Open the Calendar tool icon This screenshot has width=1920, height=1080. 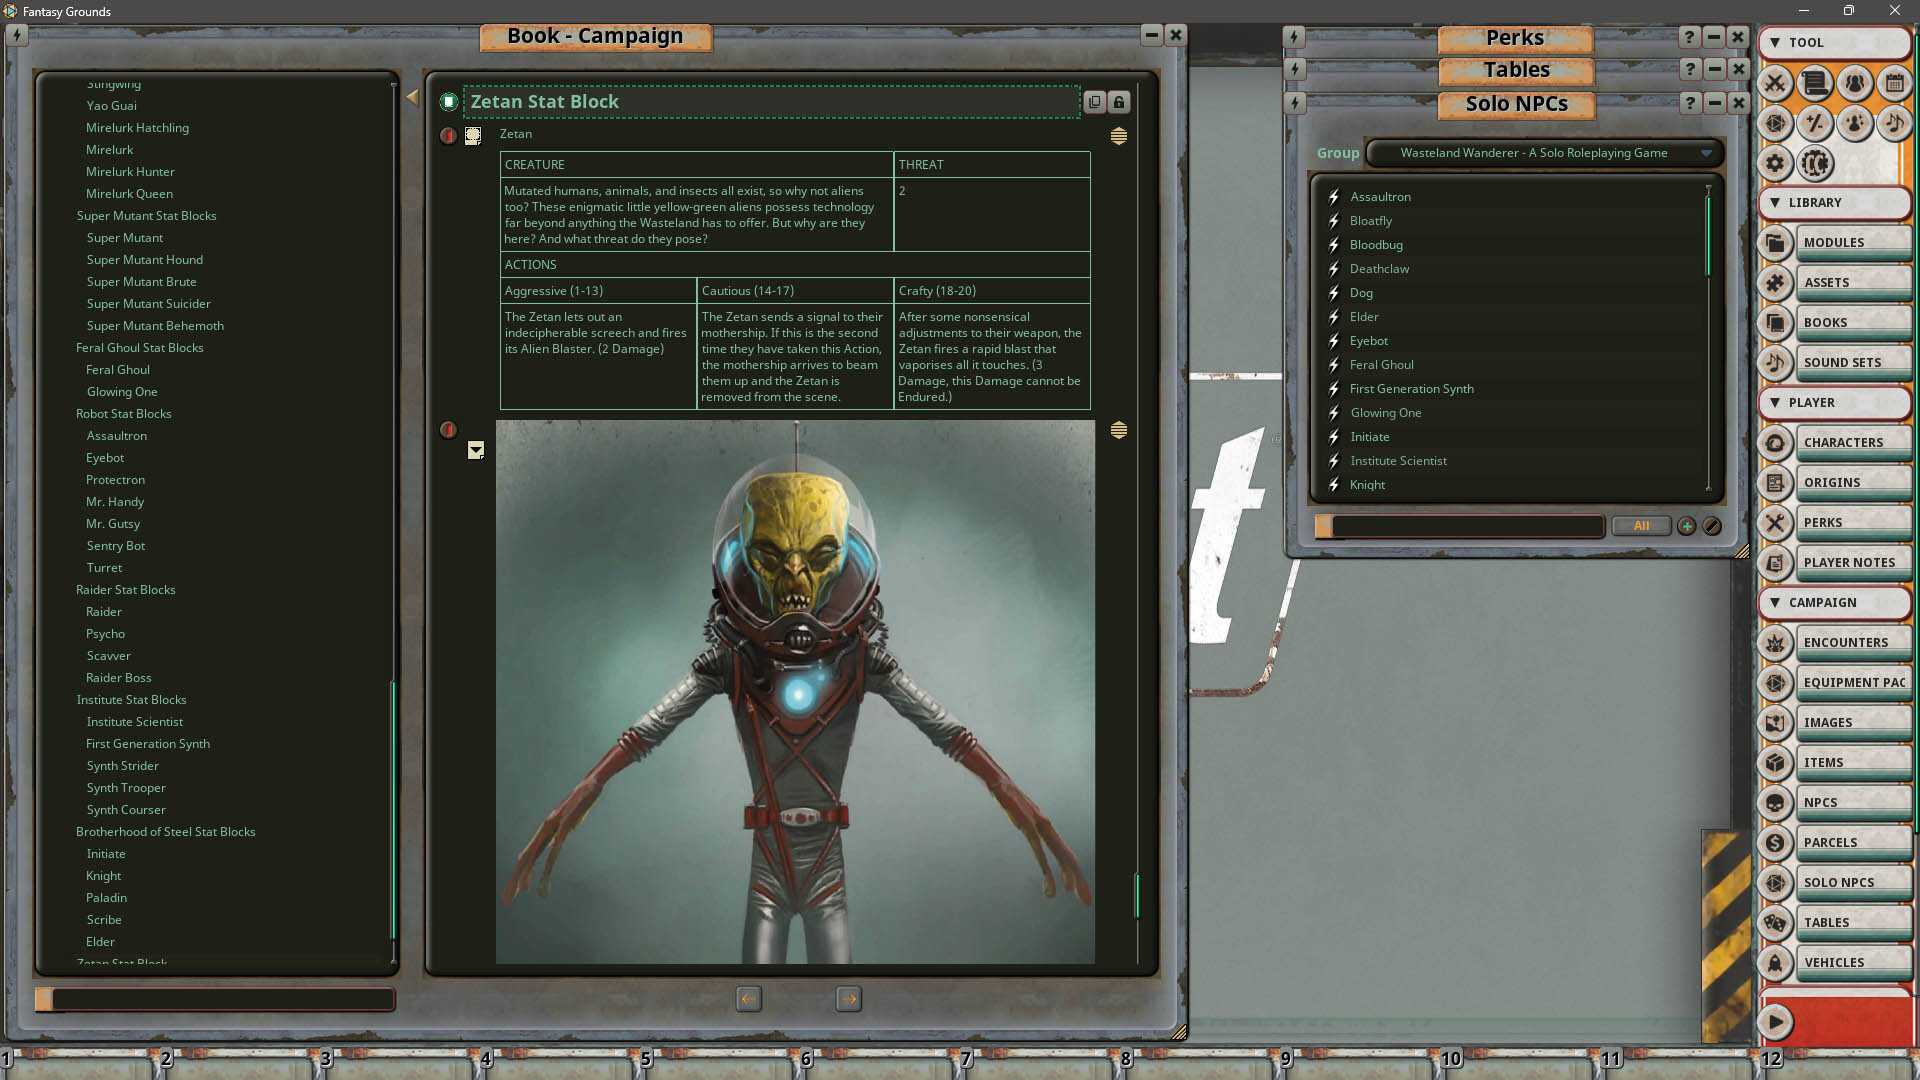(x=1894, y=83)
